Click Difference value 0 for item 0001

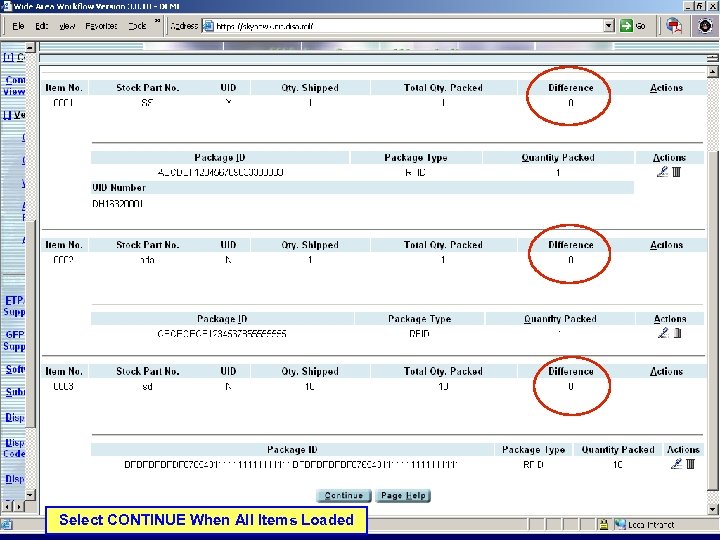tap(571, 103)
